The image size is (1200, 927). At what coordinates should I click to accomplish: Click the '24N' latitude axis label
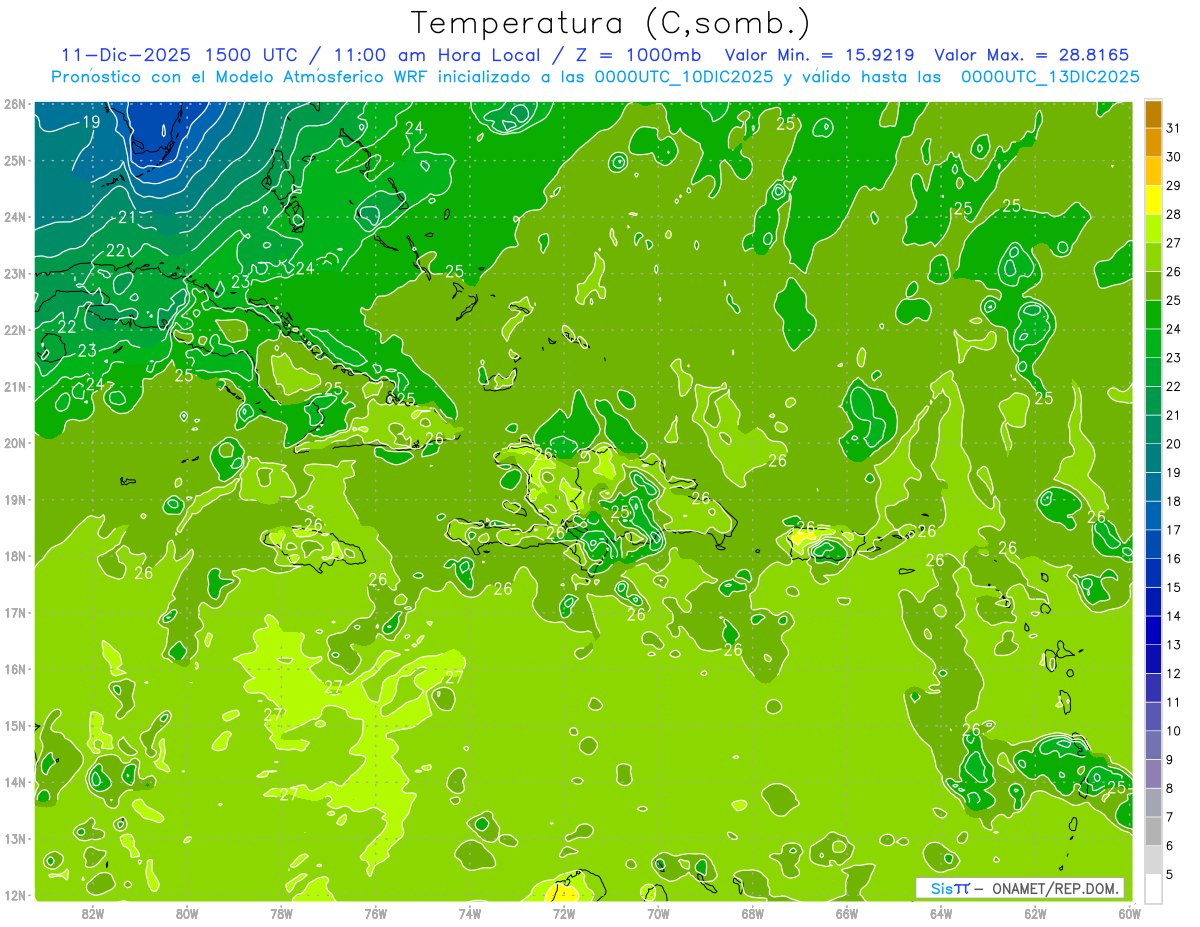(15, 217)
